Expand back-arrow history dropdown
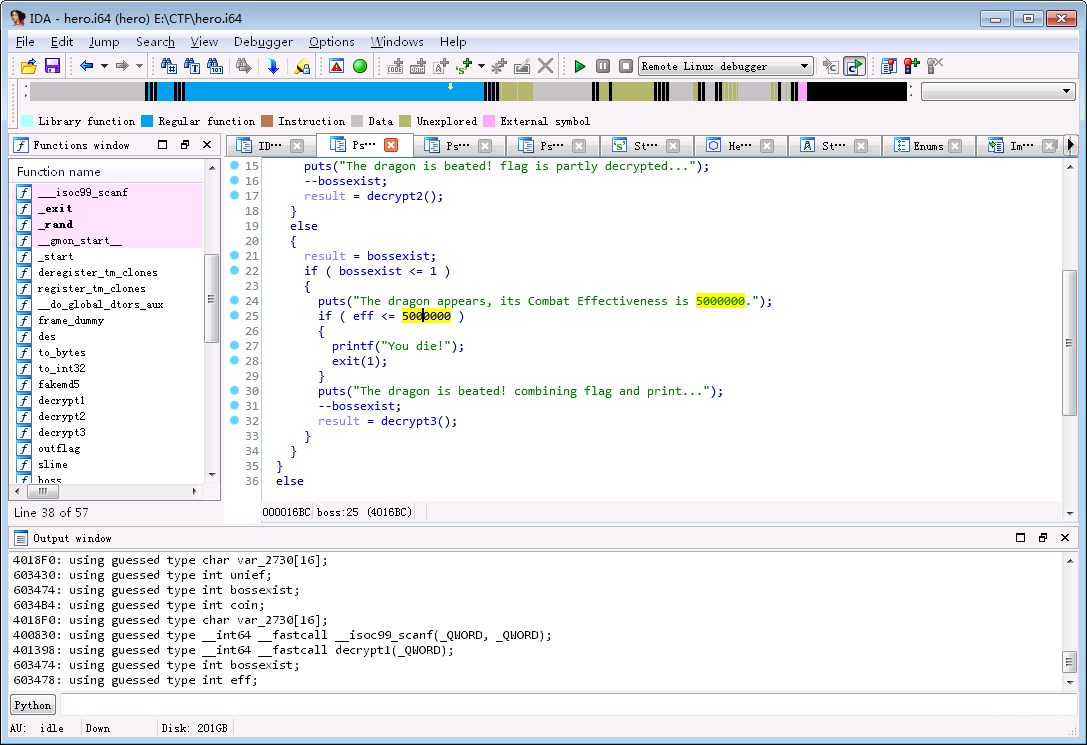The width and height of the screenshot is (1087, 745). click(104, 66)
